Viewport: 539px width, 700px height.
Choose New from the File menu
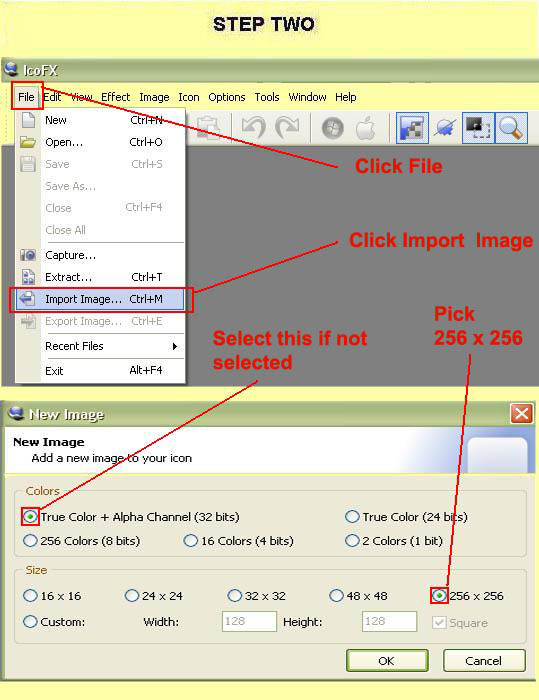100,120
